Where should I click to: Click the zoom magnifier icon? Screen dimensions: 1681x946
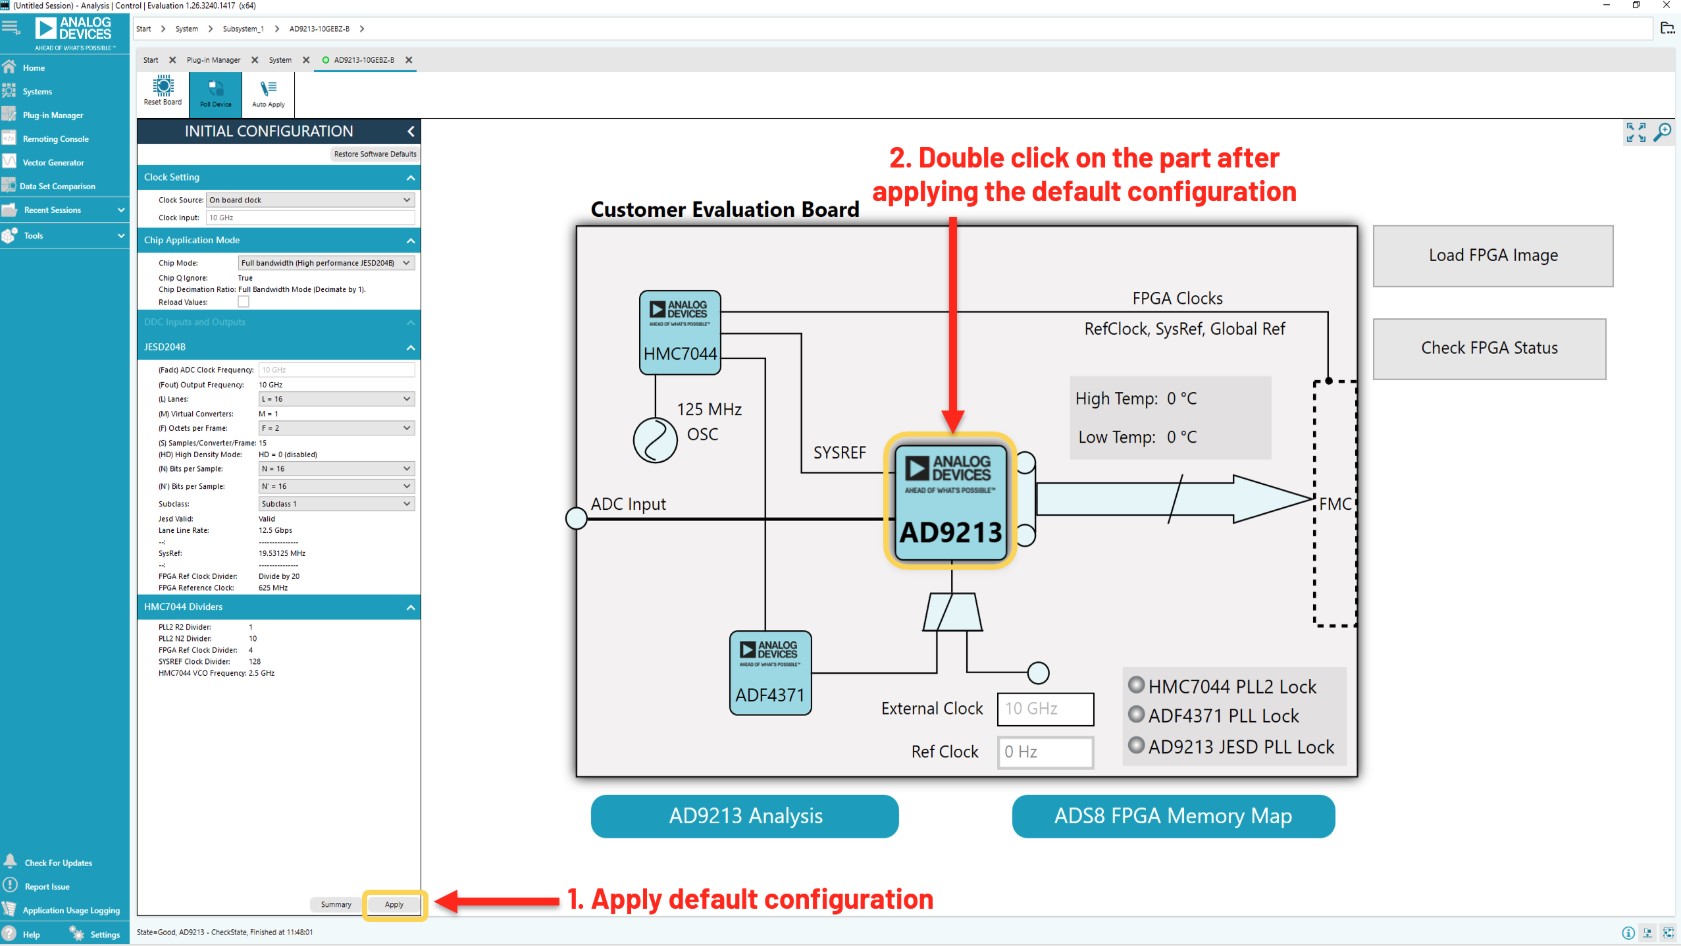click(x=1662, y=132)
